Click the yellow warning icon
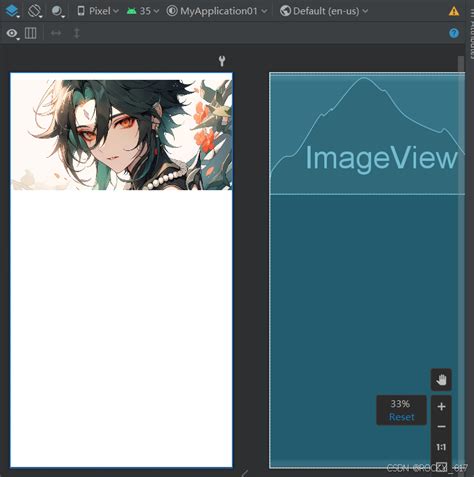Screen dimensions: 474x477 pos(454,11)
